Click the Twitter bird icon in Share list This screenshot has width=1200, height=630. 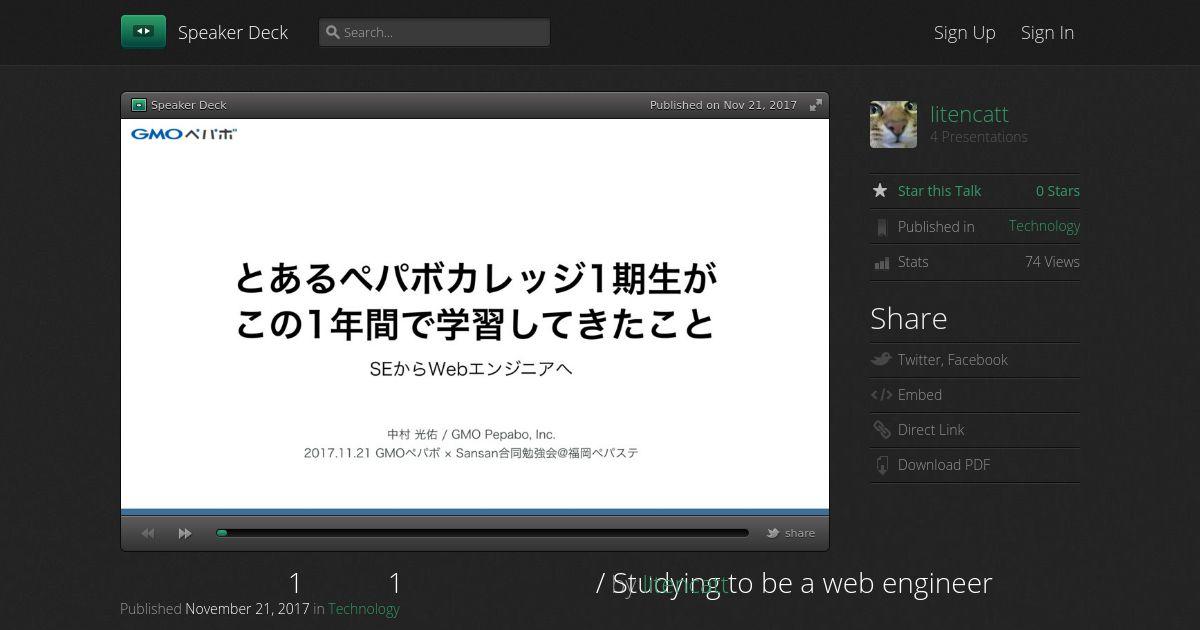pyautogui.click(x=881, y=359)
